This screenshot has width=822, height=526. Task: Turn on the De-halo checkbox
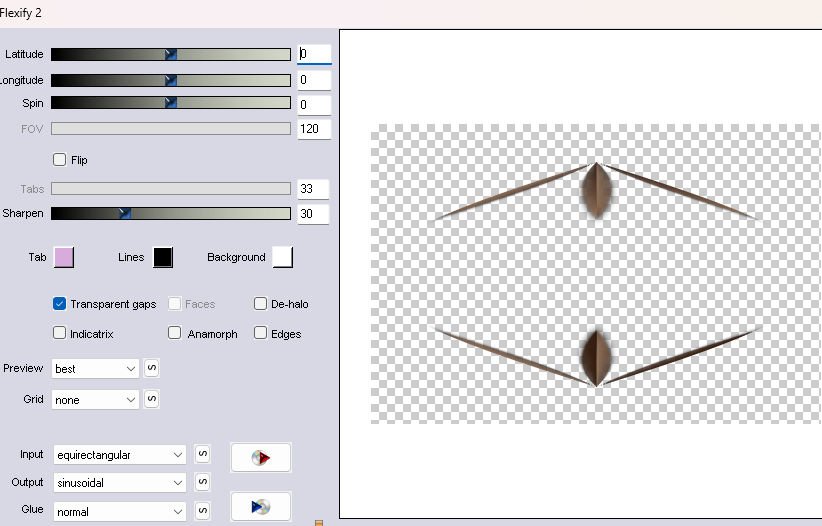pos(261,304)
